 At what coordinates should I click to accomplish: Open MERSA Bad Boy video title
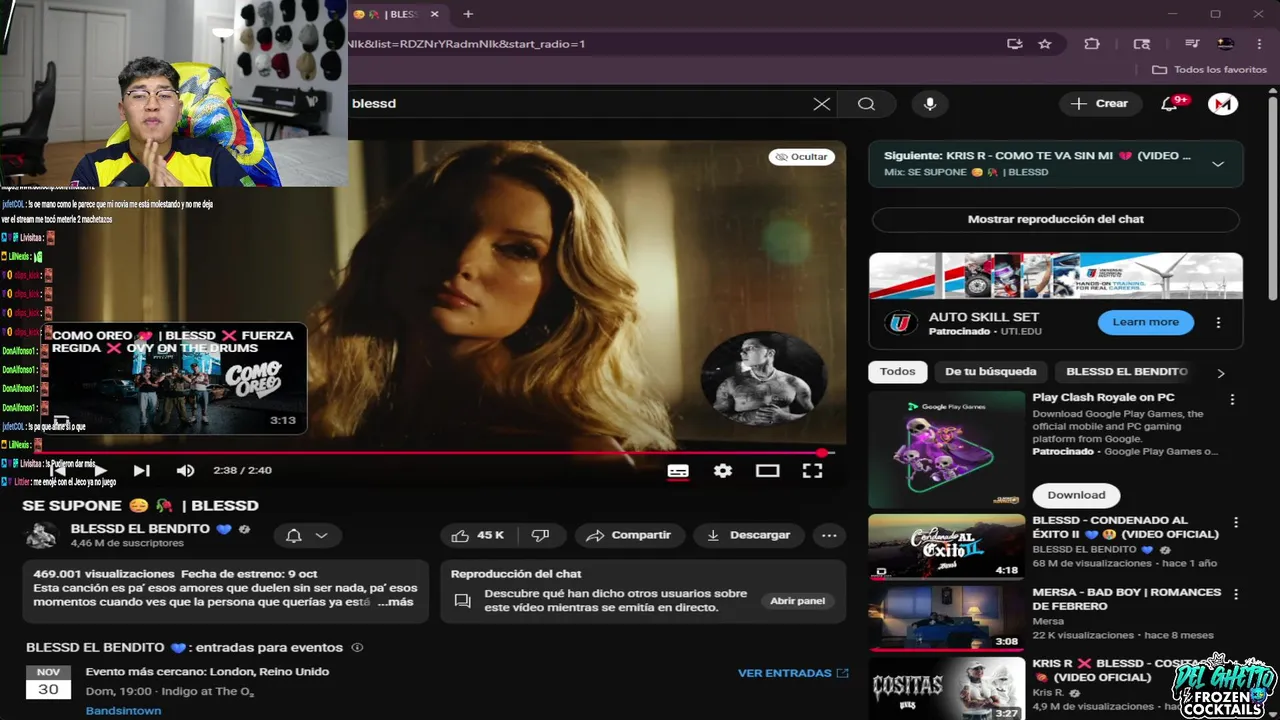click(1126, 599)
